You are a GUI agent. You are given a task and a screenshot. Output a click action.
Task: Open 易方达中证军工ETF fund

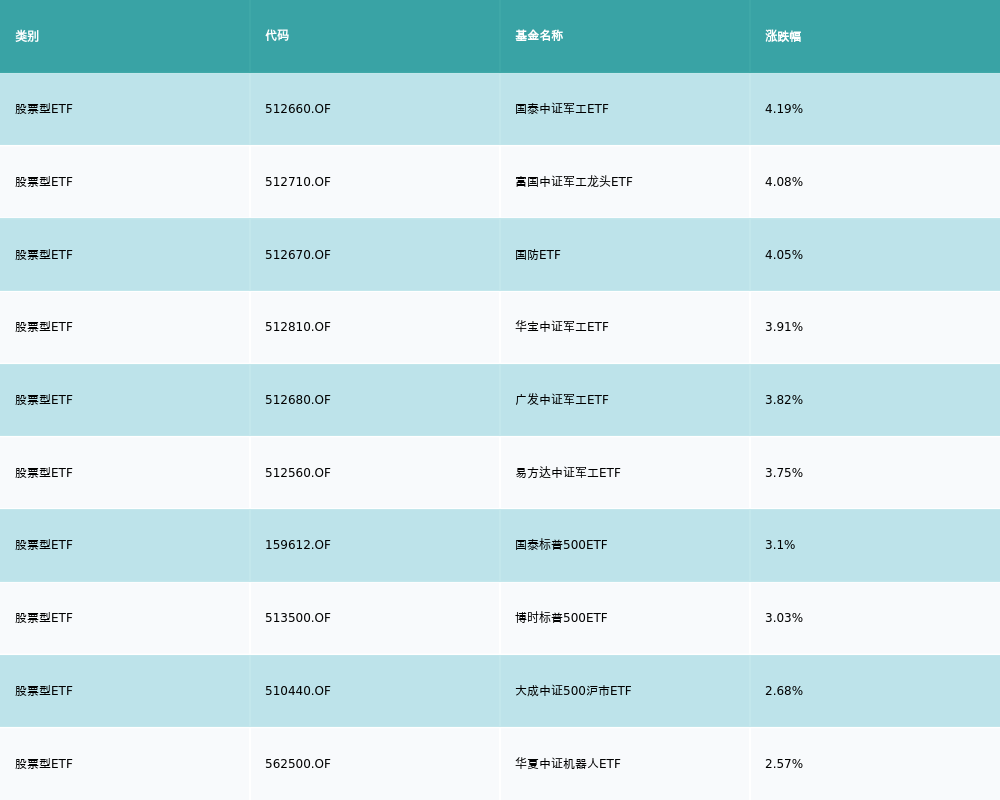pyautogui.click(x=568, y=473)
